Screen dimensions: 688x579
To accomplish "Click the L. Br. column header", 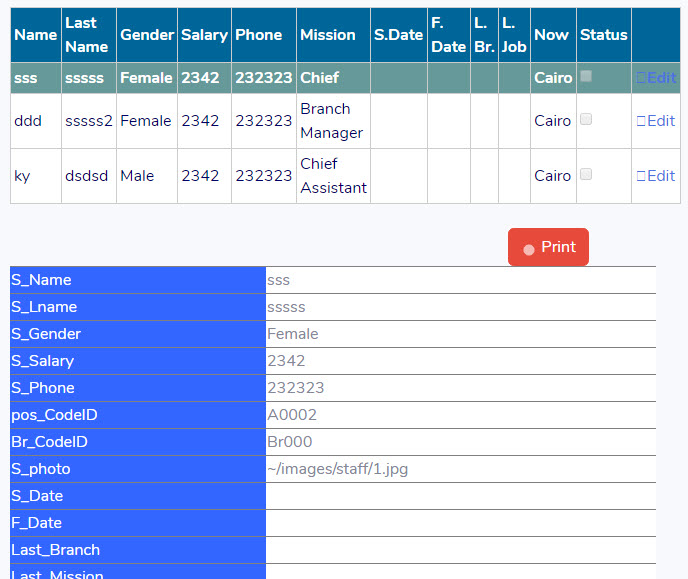I will point(484,35).
